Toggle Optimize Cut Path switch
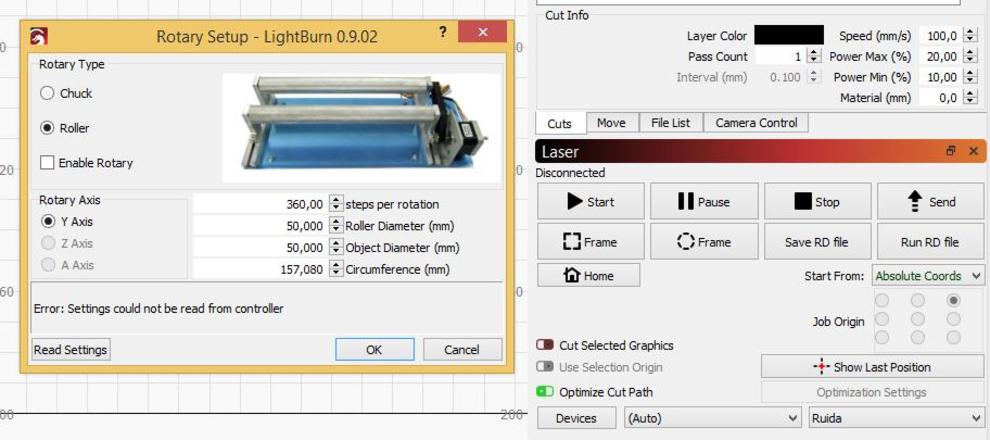 (x=545, y=392)
